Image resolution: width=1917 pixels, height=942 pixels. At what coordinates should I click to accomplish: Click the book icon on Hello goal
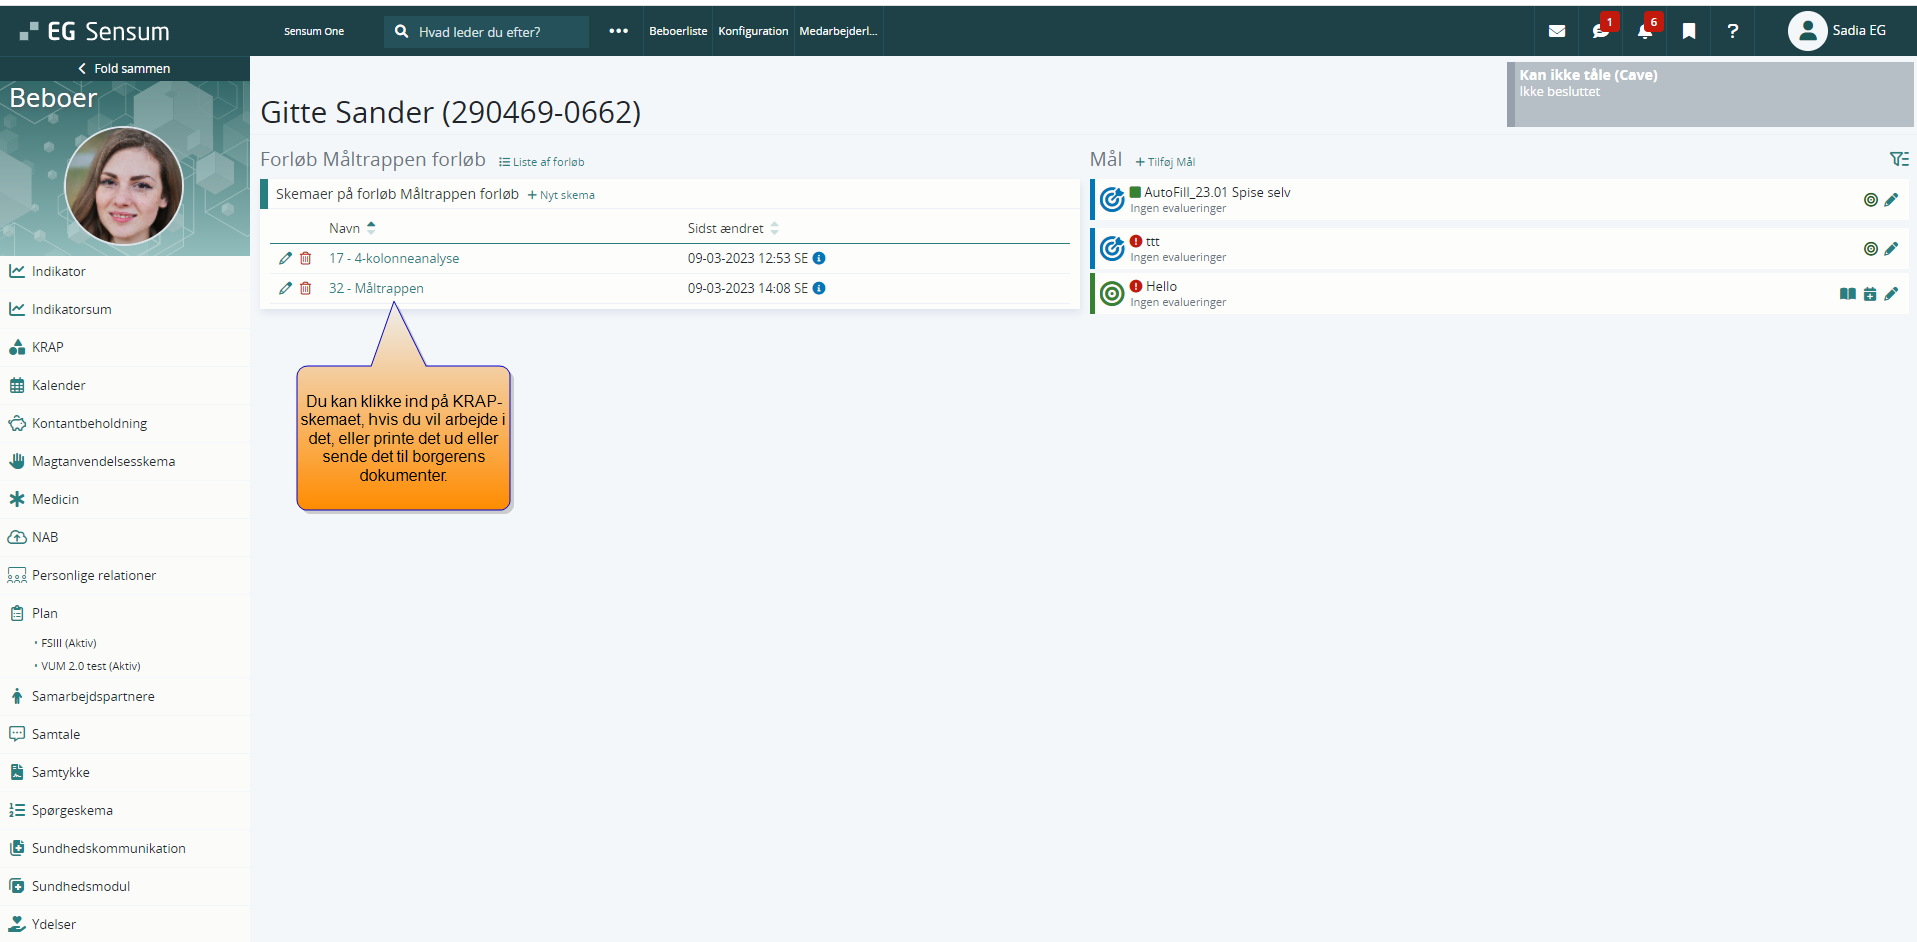tap(1847, 294)
